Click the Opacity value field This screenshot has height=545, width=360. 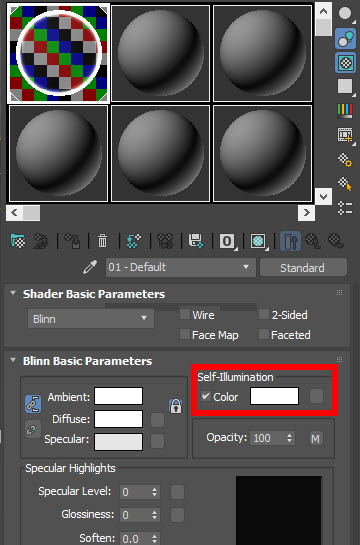(x=268, y=438)
